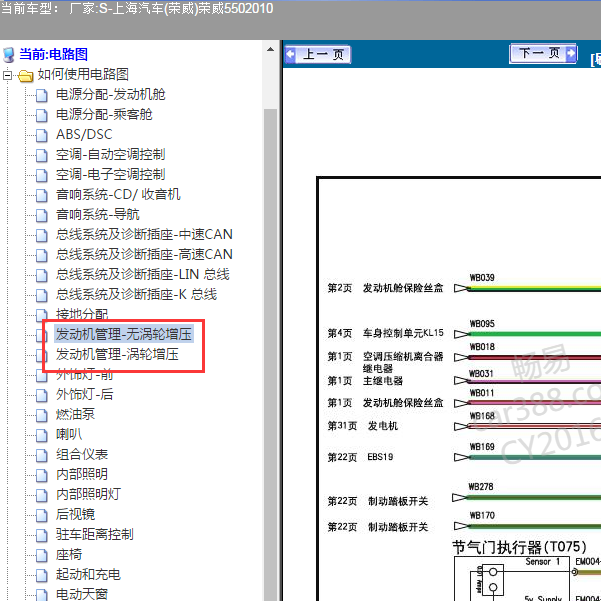Viewport: 601px width, 601px height.
Task: Click the 主继电器 connection reference
Action: tap(383, 381)
